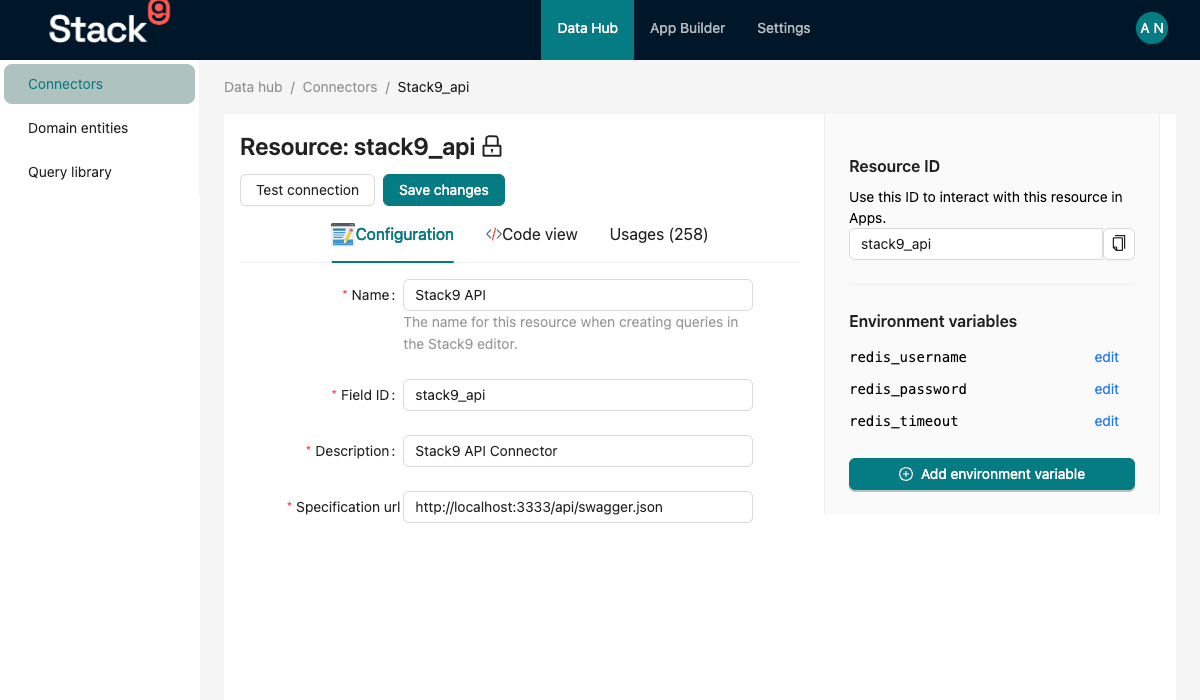Click the redis_timeout variable name
The image size is (1200, 700).
[904, 421]
